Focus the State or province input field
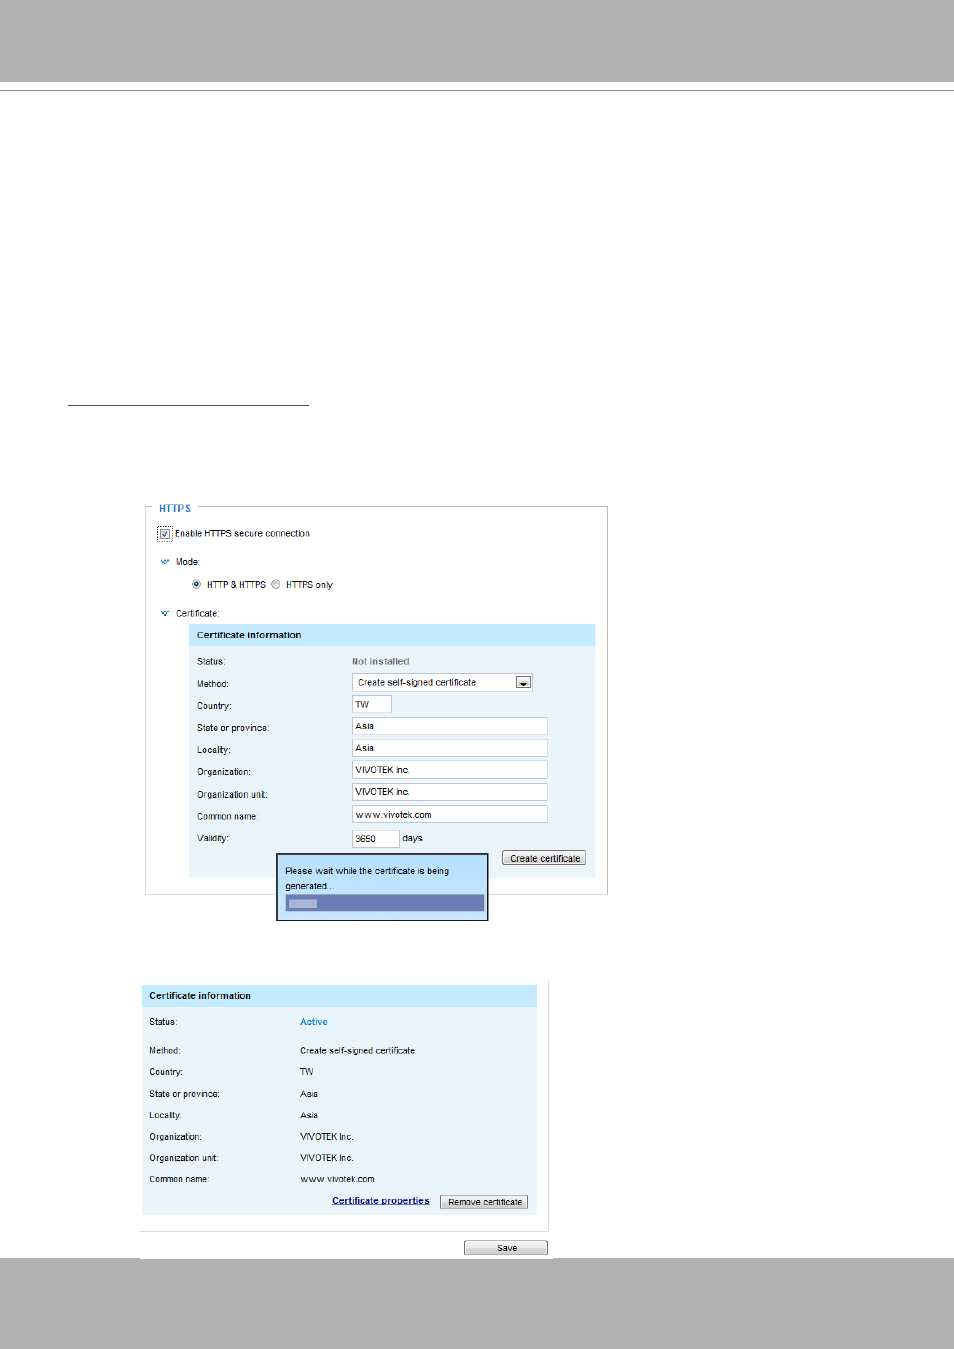The width and height of the screenshot is (954, 1349). tap(449, 727)
